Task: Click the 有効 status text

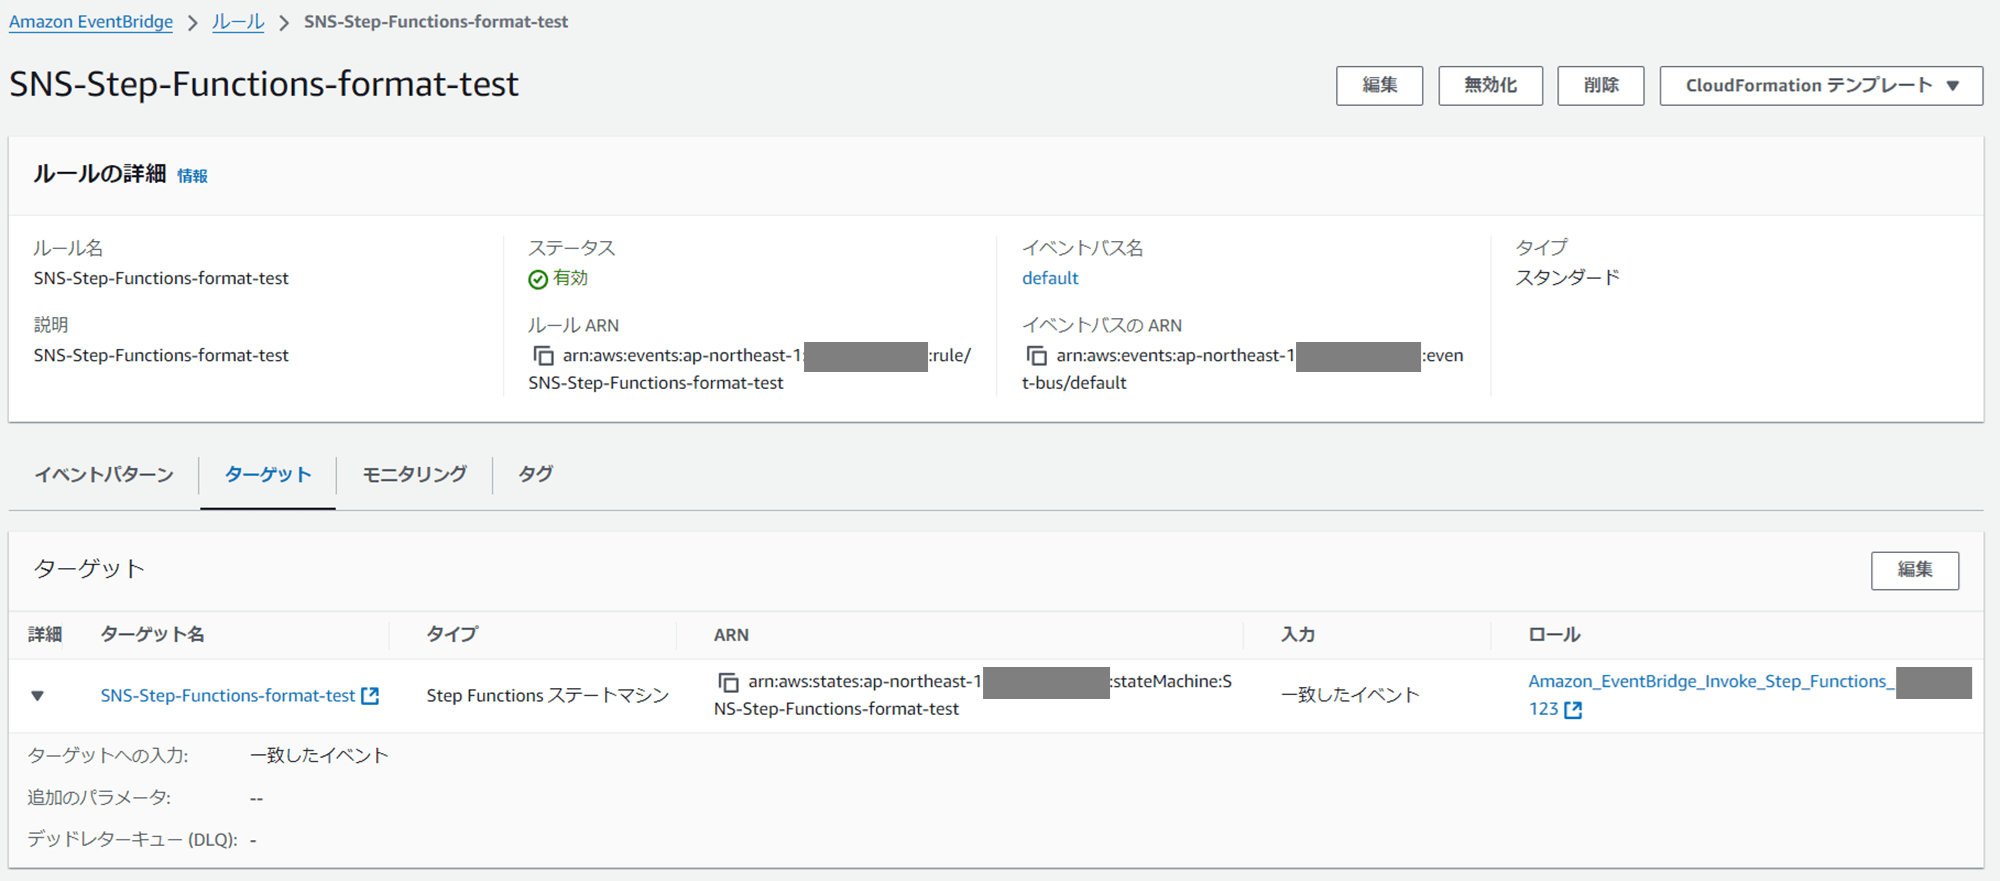Action: (x=571, y=278)
